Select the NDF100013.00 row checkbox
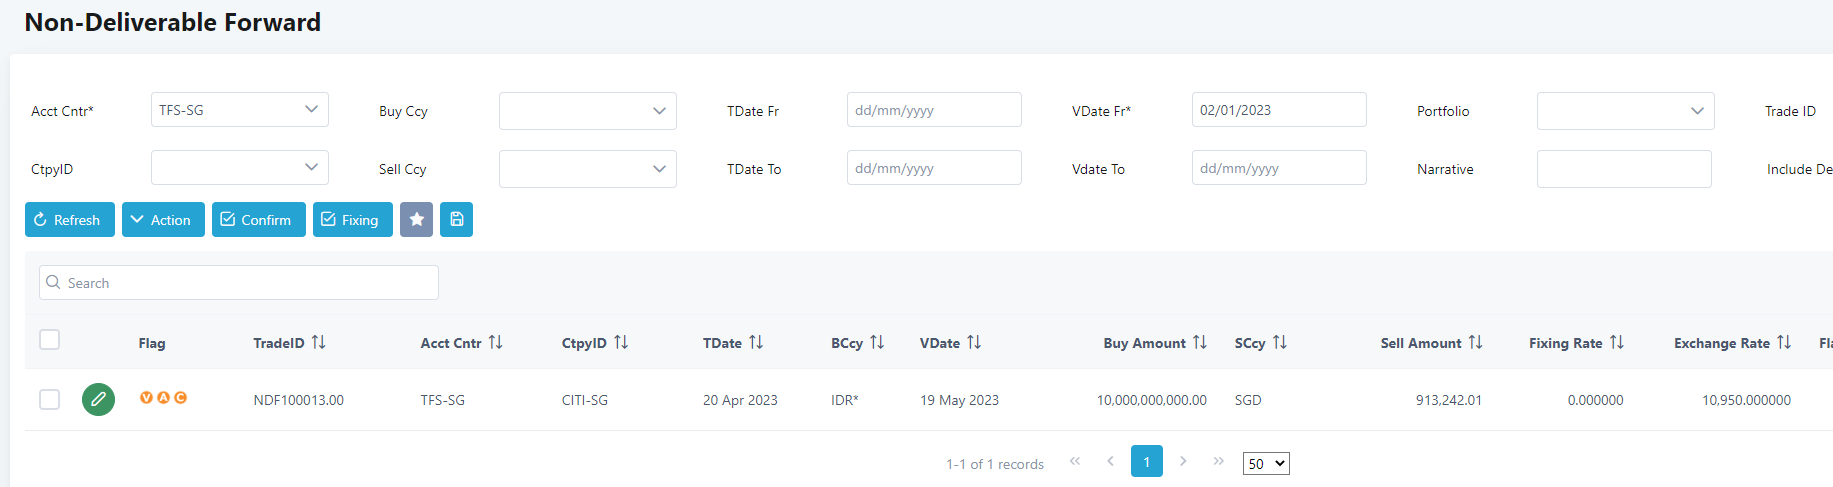1833x487 pixels. pos(50,399)
